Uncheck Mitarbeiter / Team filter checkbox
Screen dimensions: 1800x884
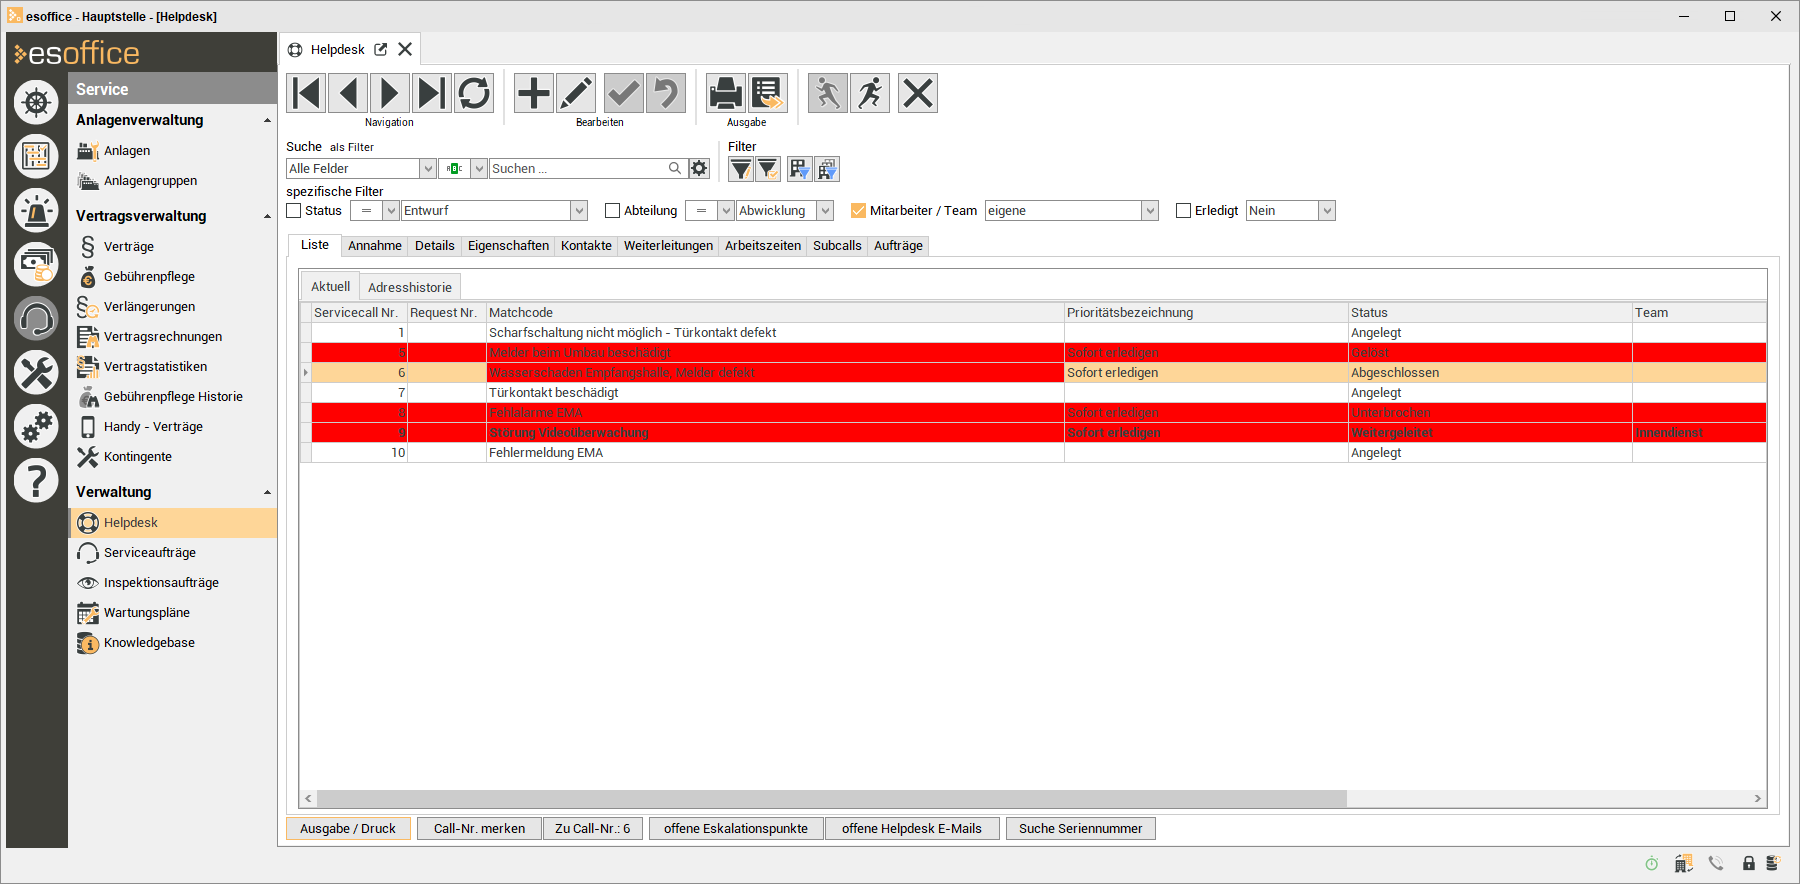click(858, 211)
